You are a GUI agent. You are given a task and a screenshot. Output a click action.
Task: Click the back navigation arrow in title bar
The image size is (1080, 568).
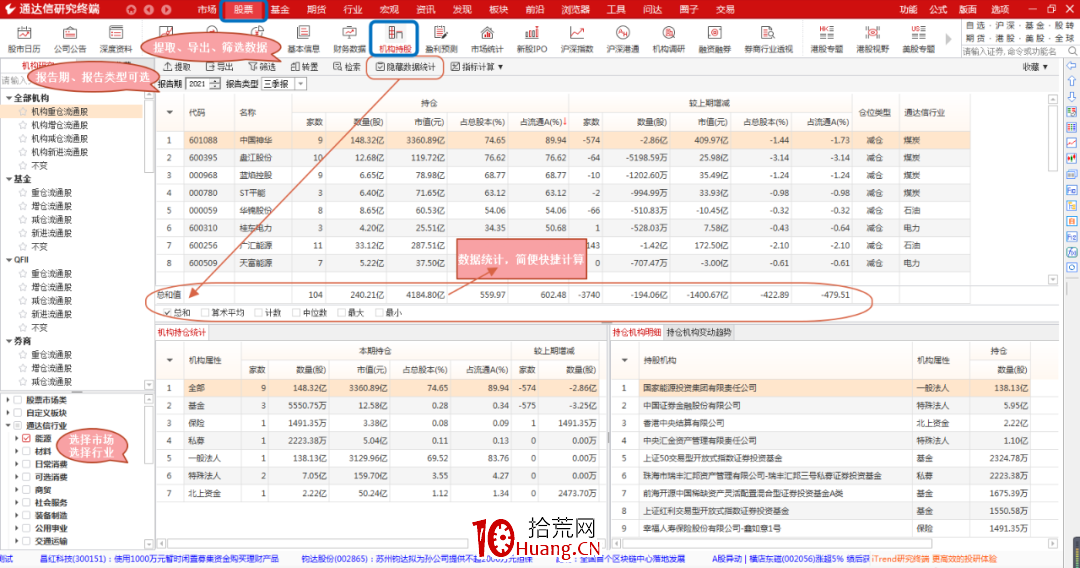click(149, 10)
